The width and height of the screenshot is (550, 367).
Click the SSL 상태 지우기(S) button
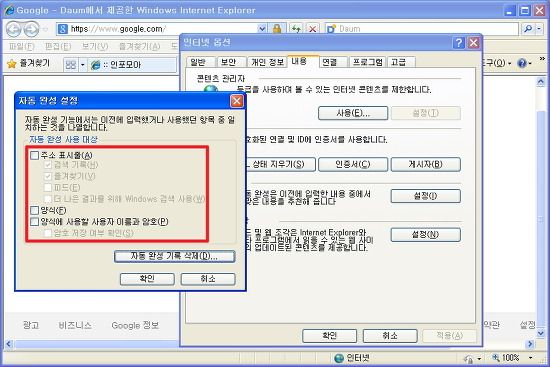pos(281,164)
